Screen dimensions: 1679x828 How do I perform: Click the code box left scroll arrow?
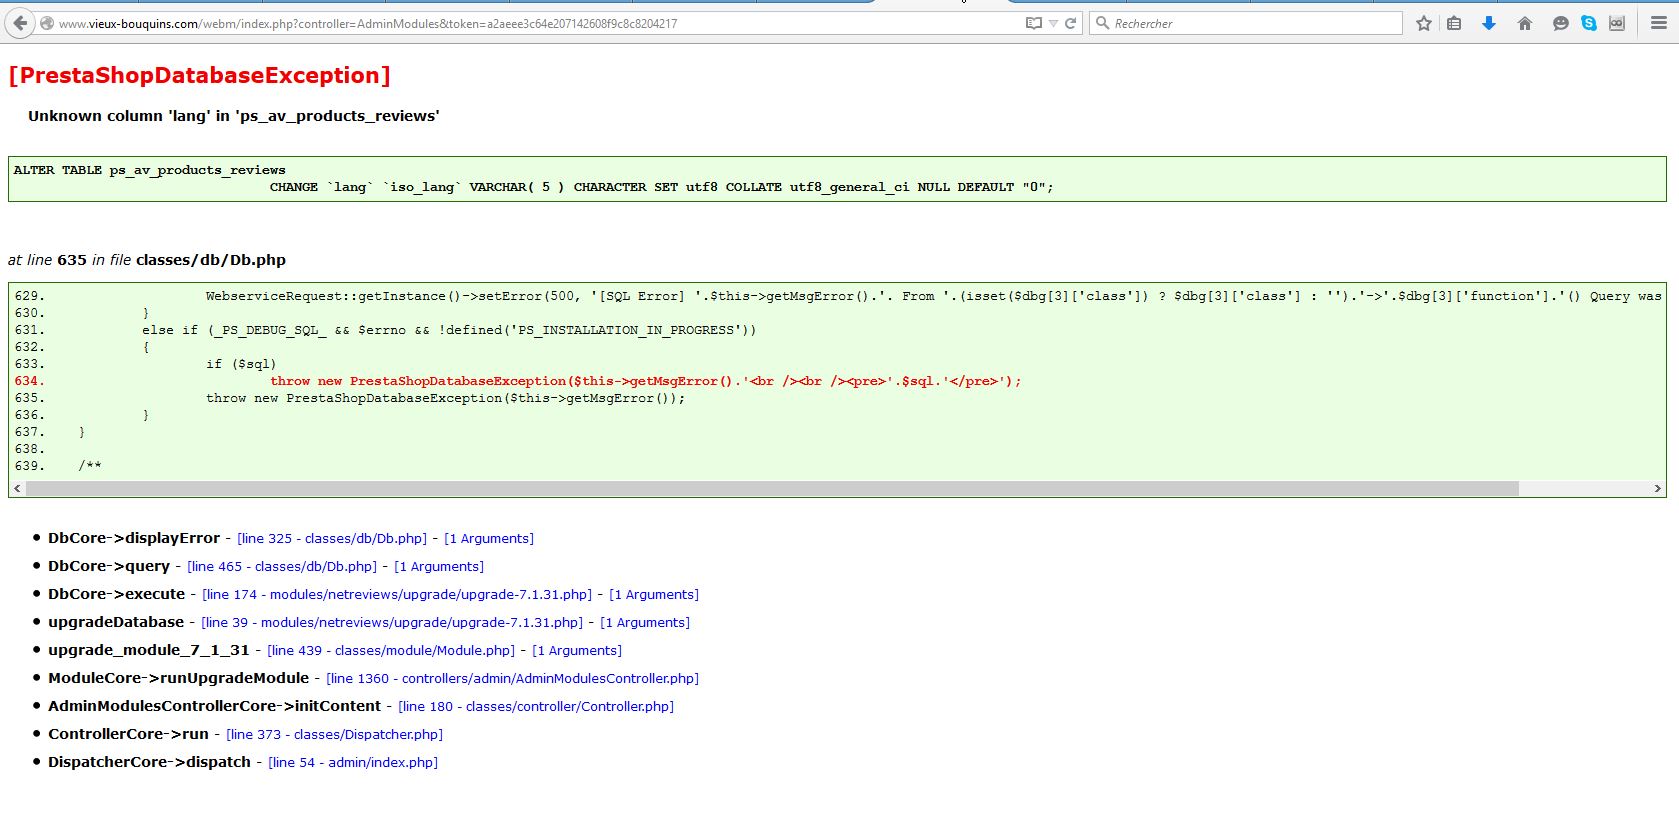[x=17, y=489]
